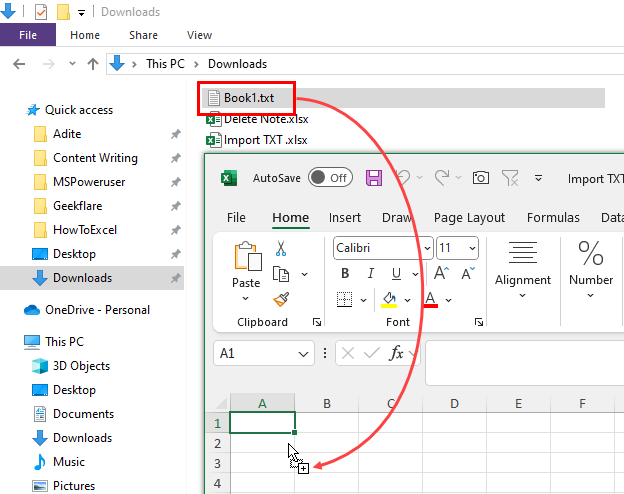Open File Explorer View tab

pyautogui.click(x=199, y=35)
